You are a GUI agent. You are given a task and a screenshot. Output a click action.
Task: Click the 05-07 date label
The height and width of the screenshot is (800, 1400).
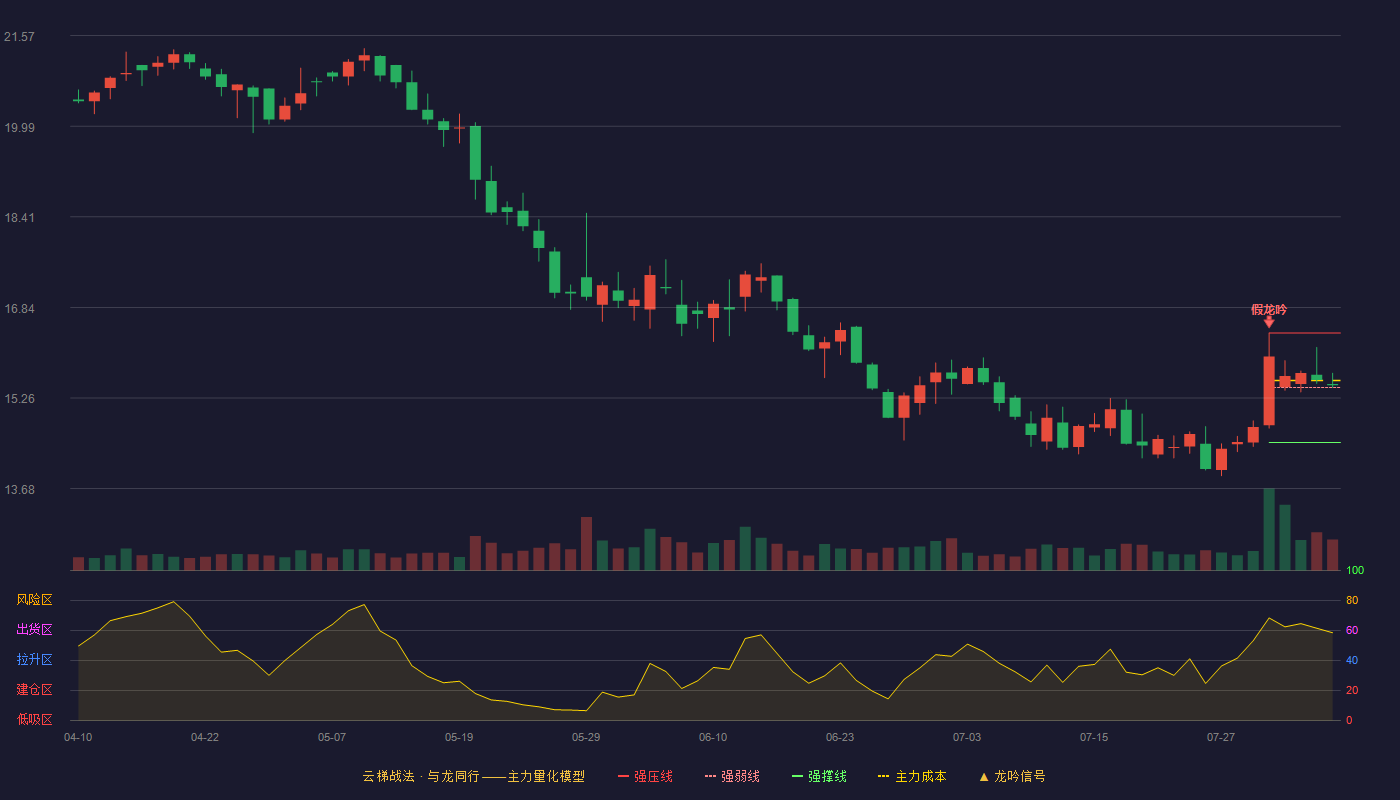[332, 737]
